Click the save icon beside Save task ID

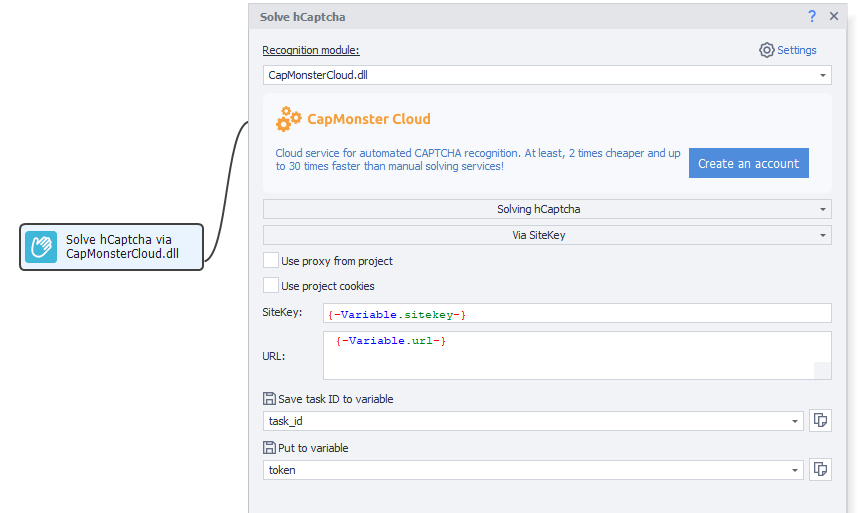tap(269, 398)
